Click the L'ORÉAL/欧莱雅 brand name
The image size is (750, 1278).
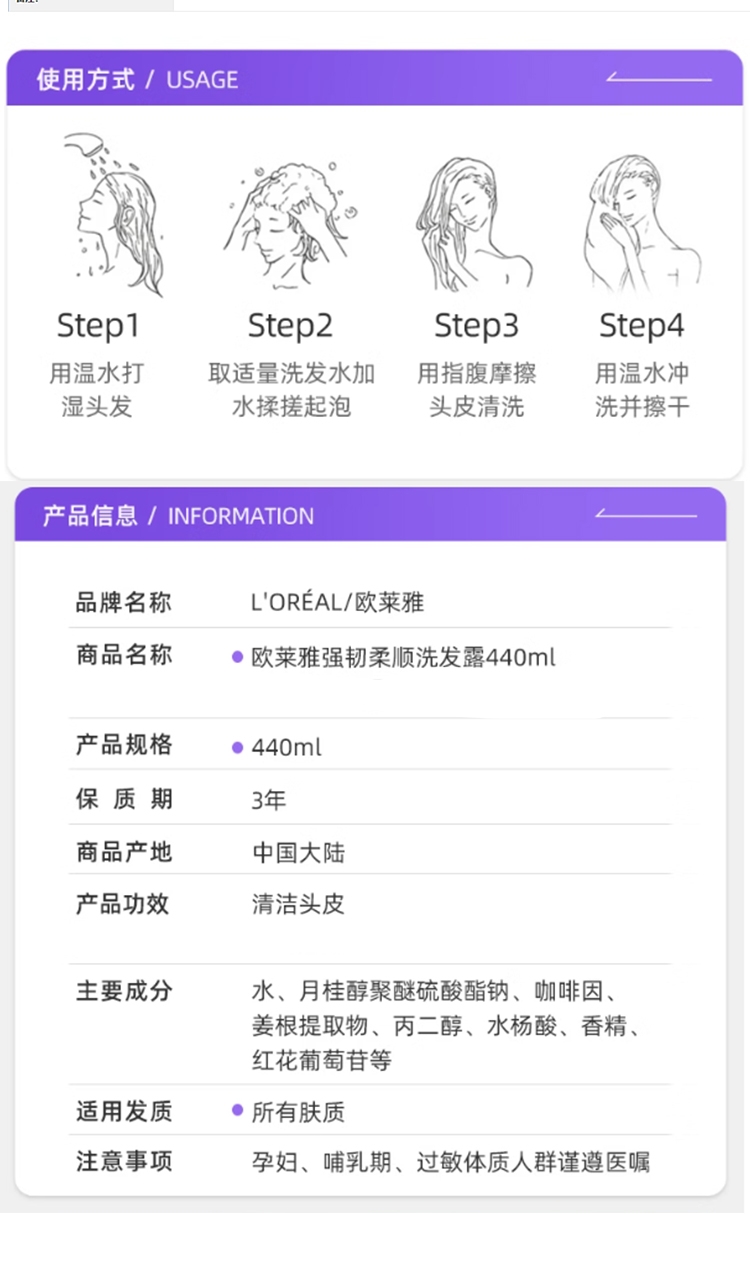coord(337,602)
